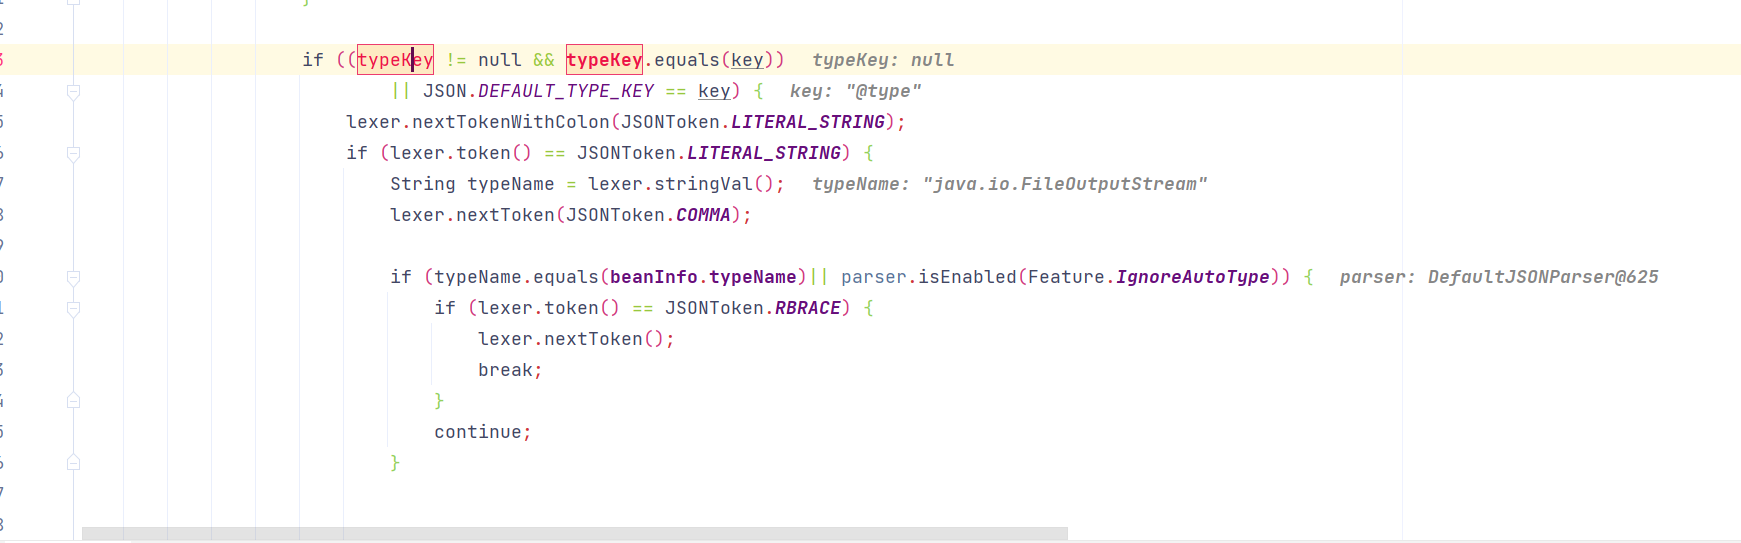Click the DEFAULT_TYPE_KEY constant

click(x=566, y=91)
